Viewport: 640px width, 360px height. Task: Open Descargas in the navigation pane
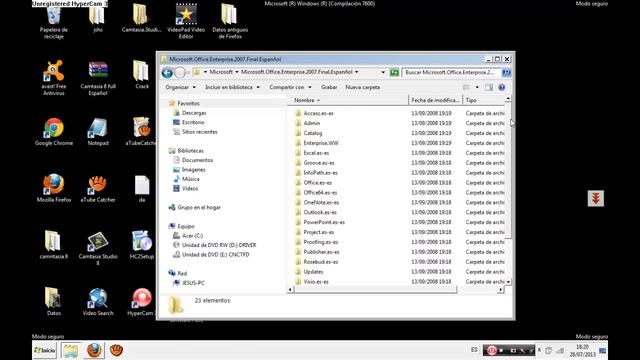pos(194,113)
